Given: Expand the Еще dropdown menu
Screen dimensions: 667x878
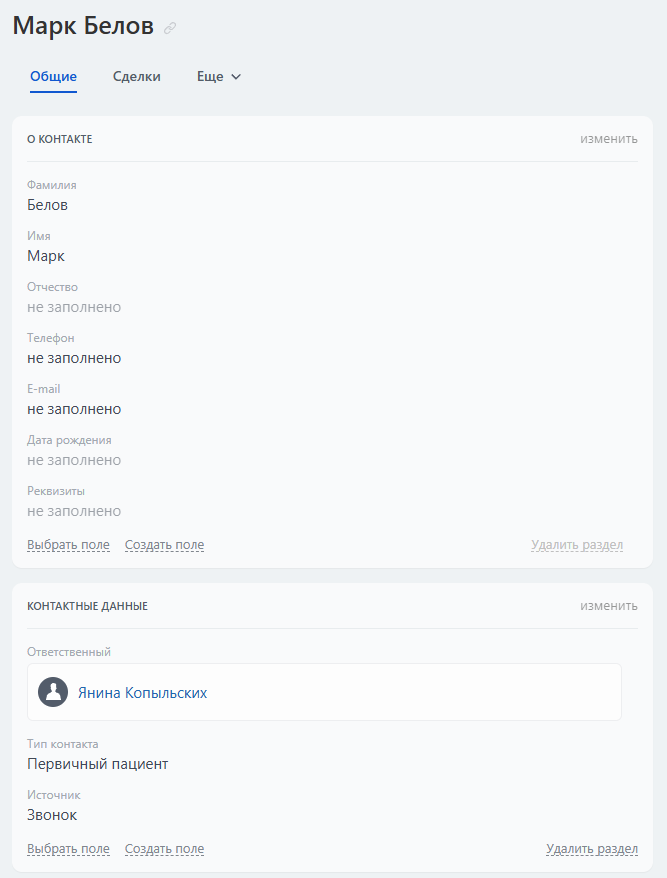Looking at the screenshot, I should pos(219,77).
